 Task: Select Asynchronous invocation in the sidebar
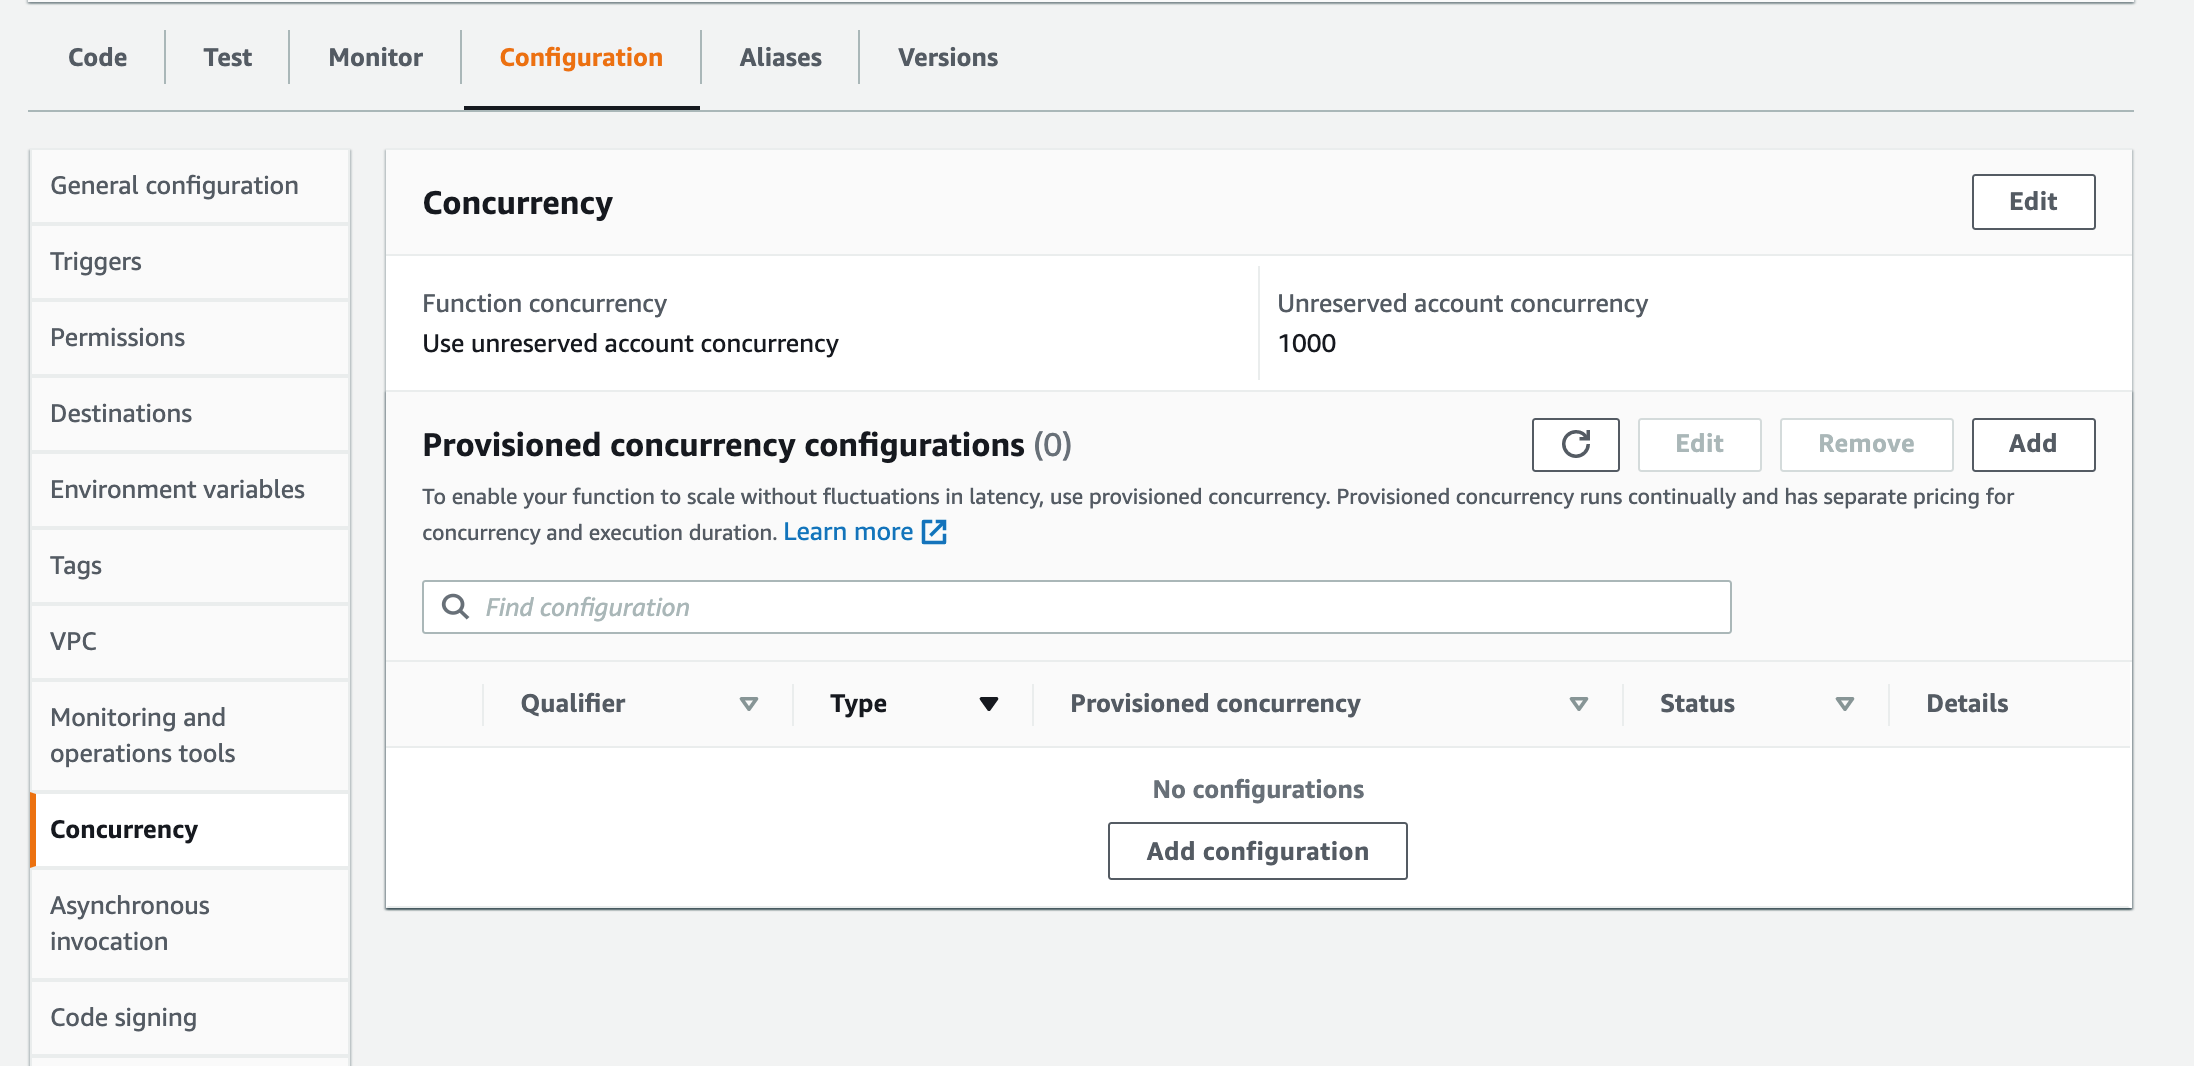coord(129,922)
